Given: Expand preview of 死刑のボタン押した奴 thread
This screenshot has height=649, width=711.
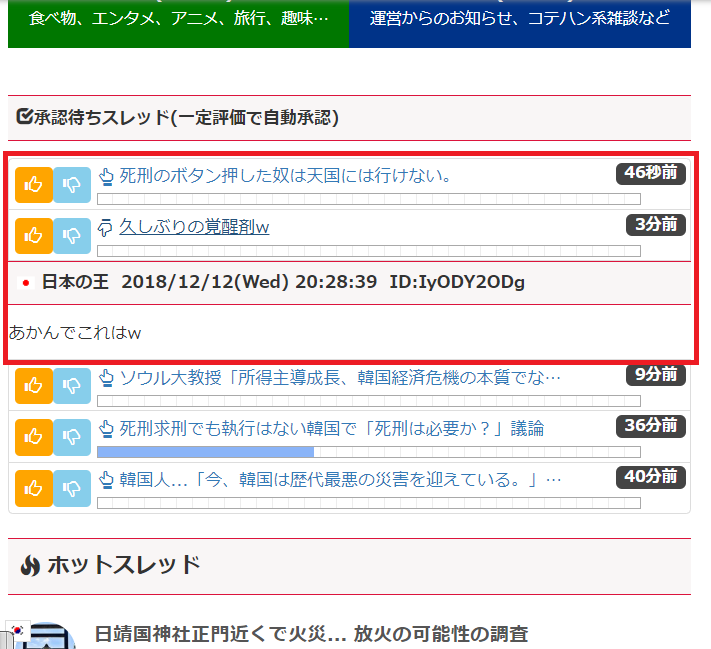Looking at the screenshot, I should pos(108,177).
